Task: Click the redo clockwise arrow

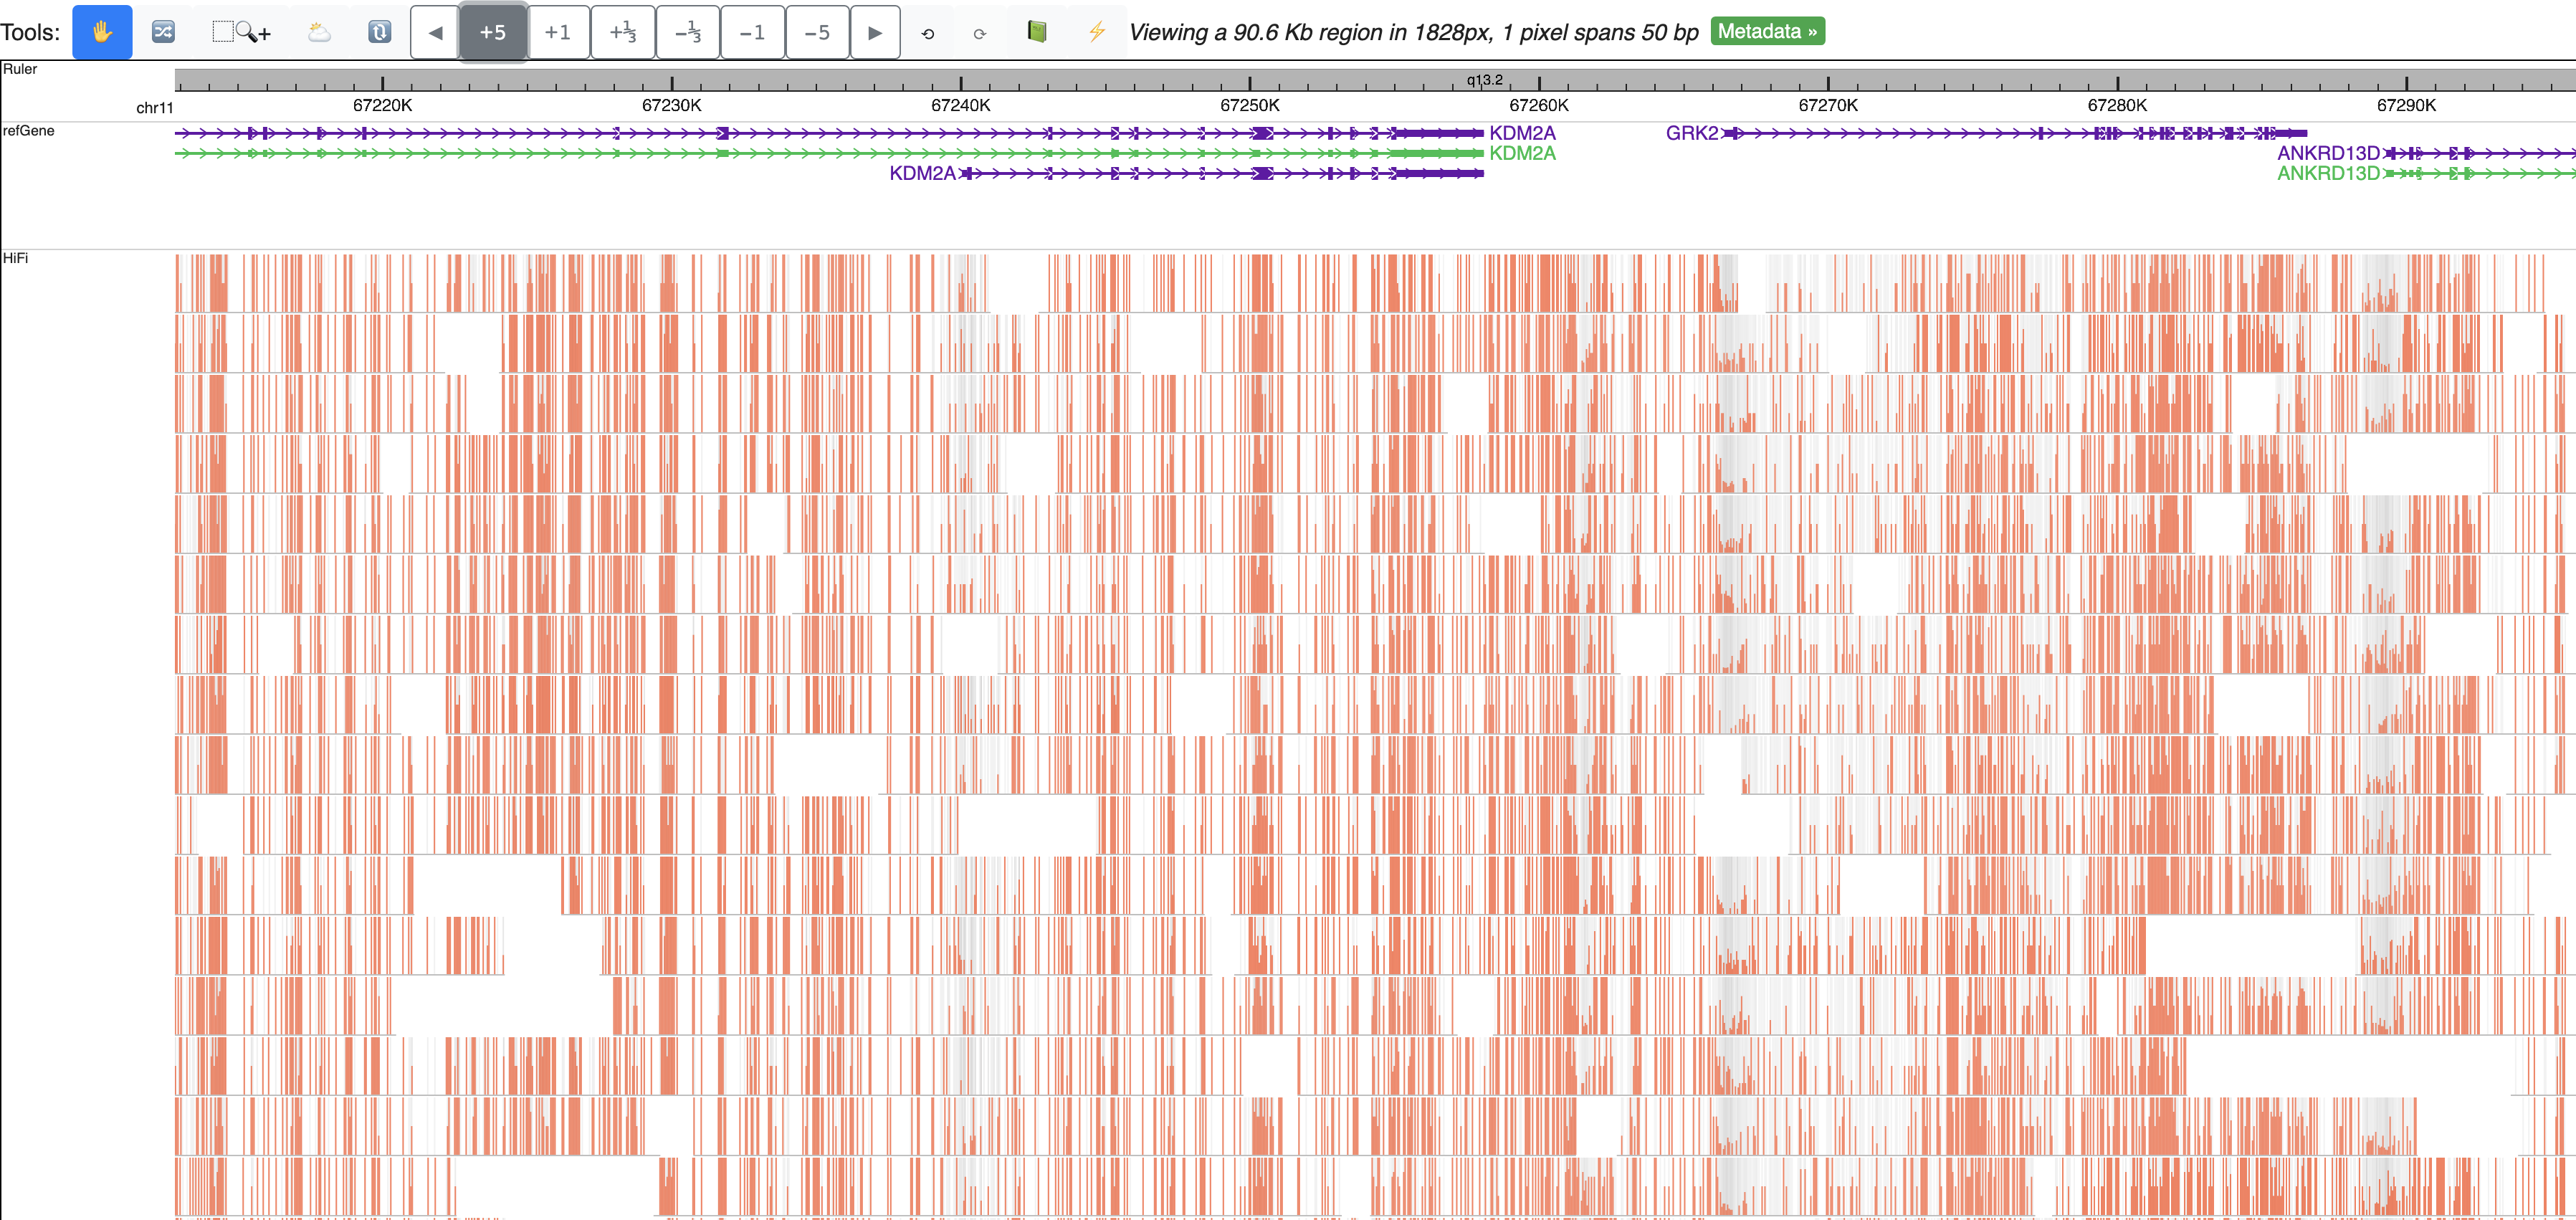Action: point(979,33)
